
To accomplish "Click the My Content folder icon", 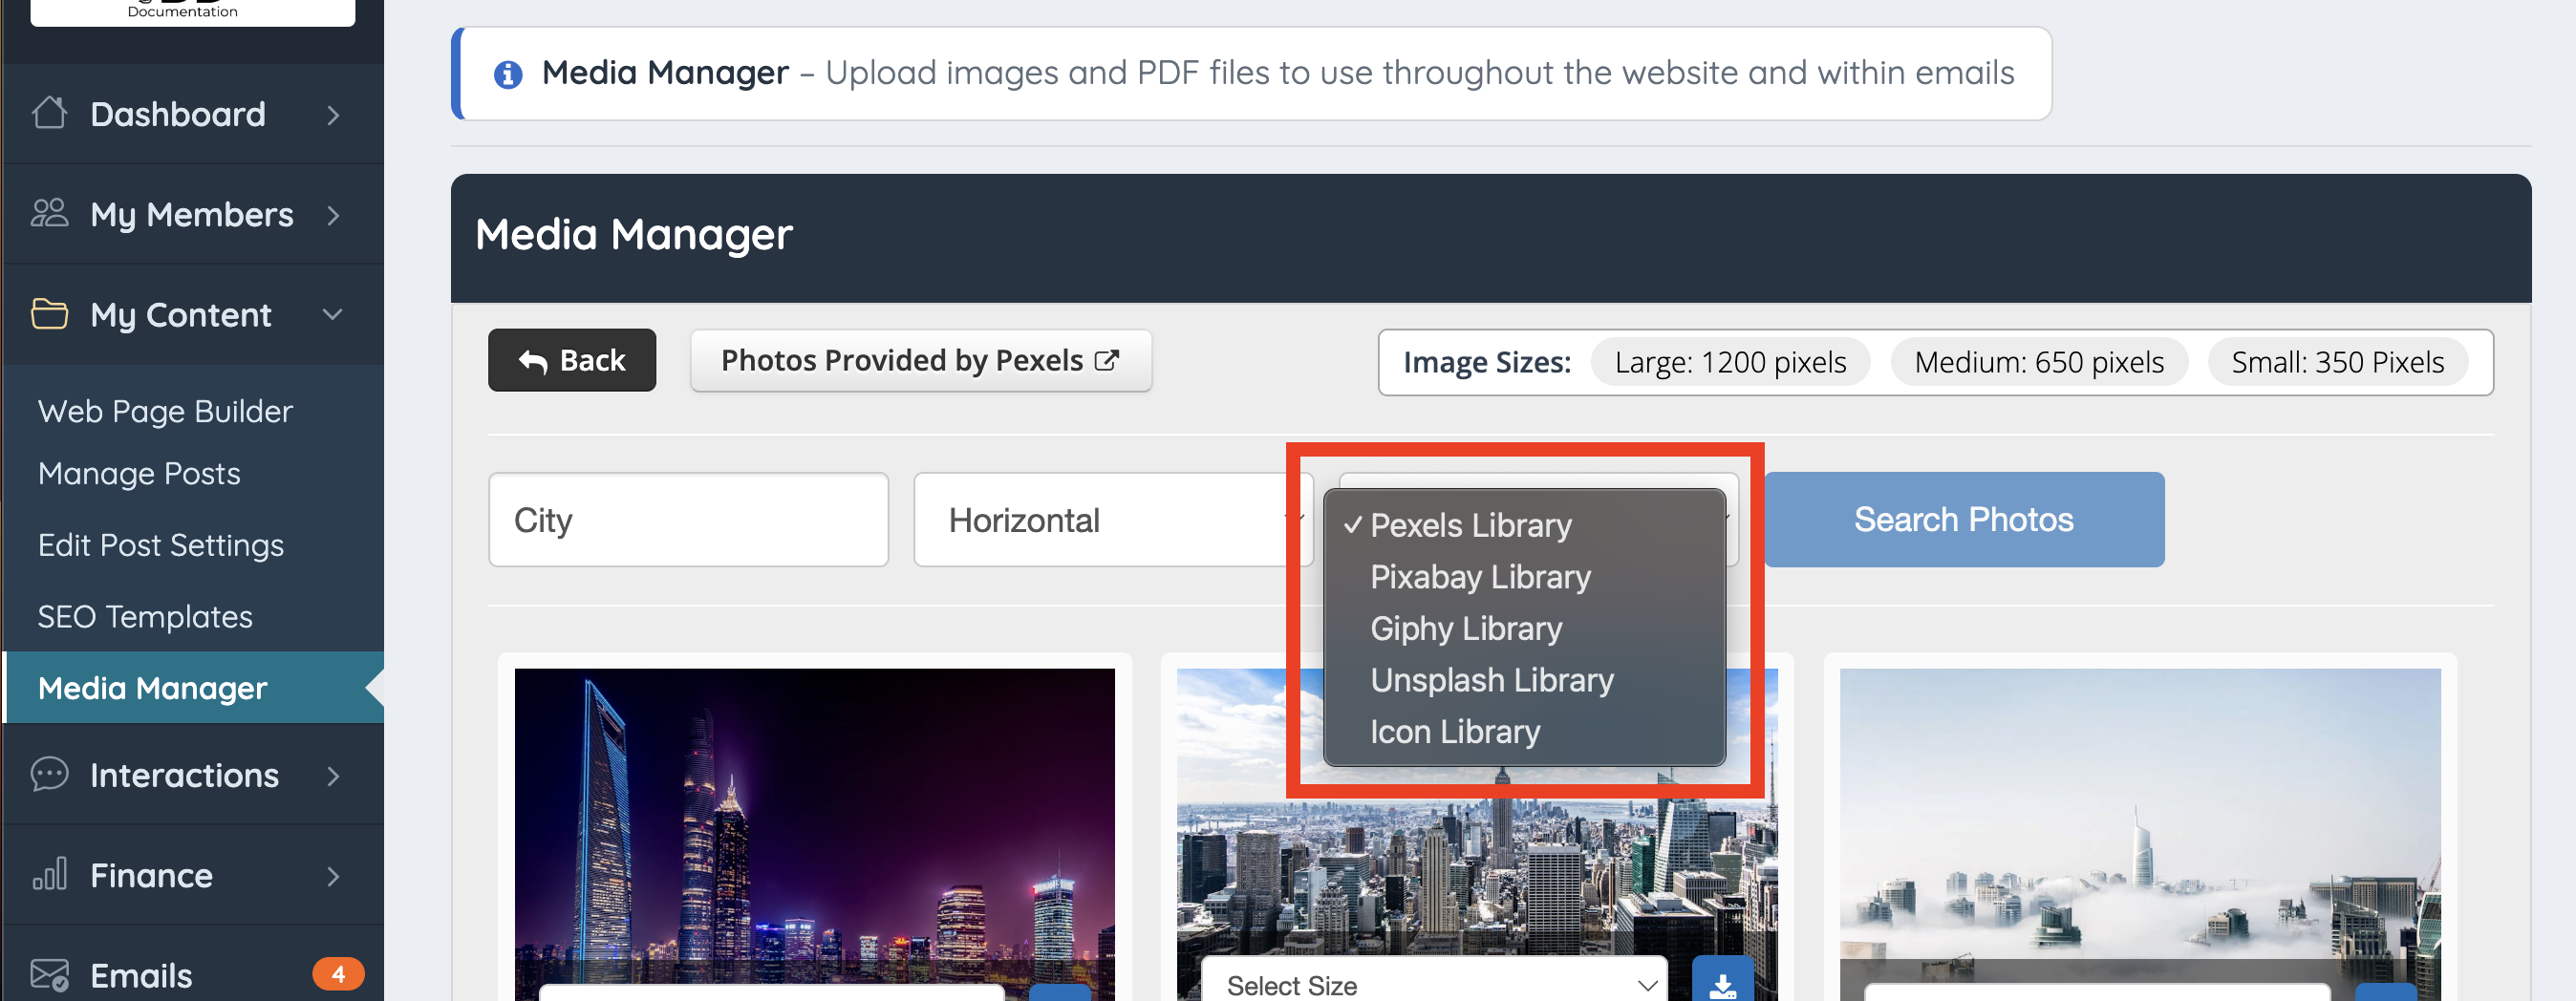I will tap(49, 314).
